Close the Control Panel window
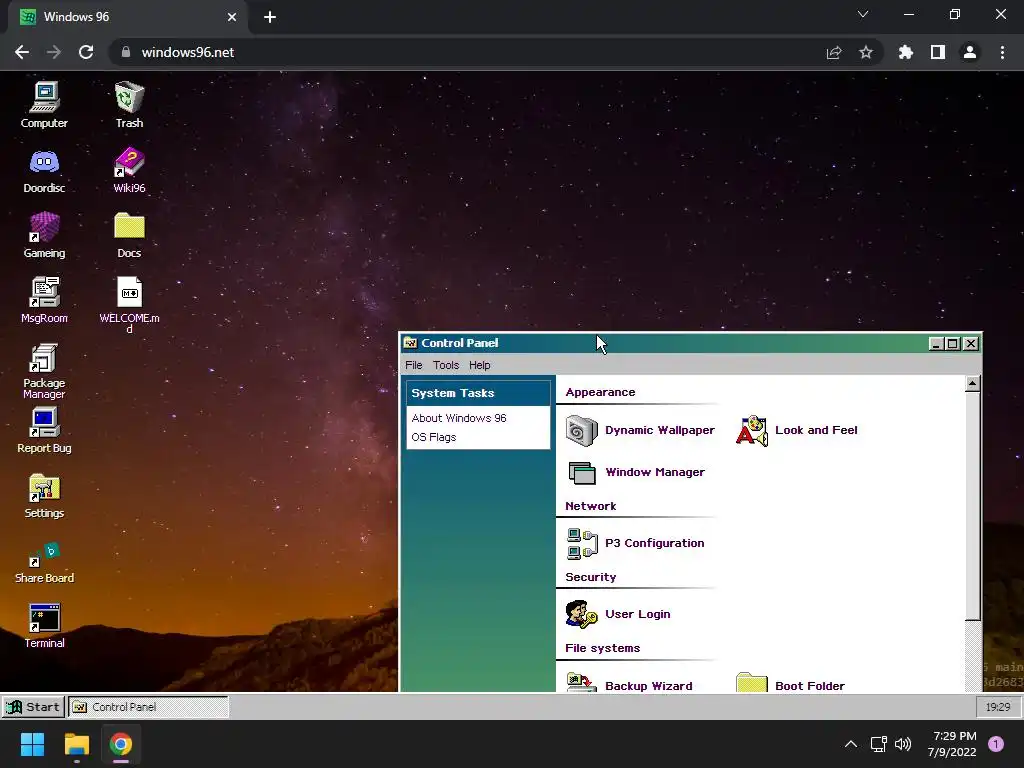Viewport: 1024px width, 768px height. point(971,344)
